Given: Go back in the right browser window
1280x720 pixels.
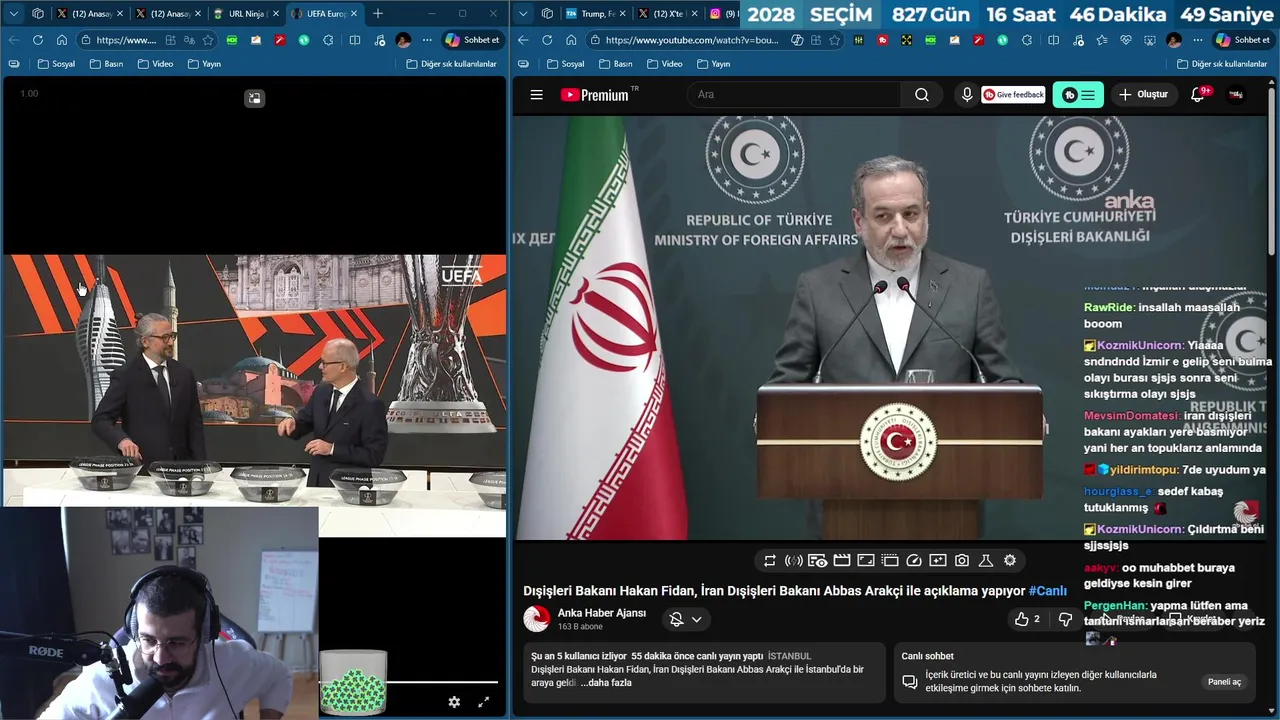Looking at the screenshot, I should click(523, 40).
